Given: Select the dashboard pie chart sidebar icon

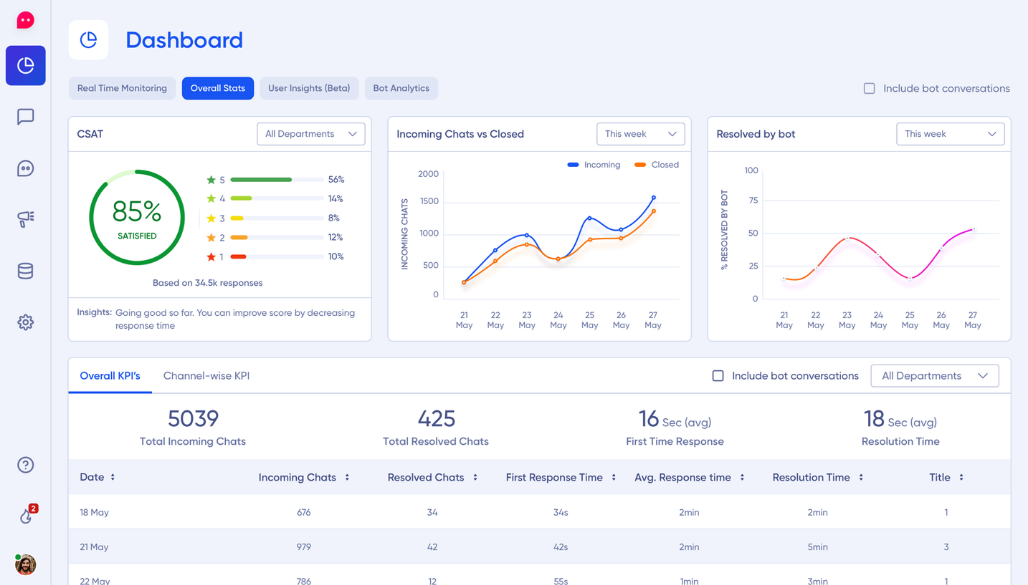Looking at the screenshot, I should pos(26,66).
